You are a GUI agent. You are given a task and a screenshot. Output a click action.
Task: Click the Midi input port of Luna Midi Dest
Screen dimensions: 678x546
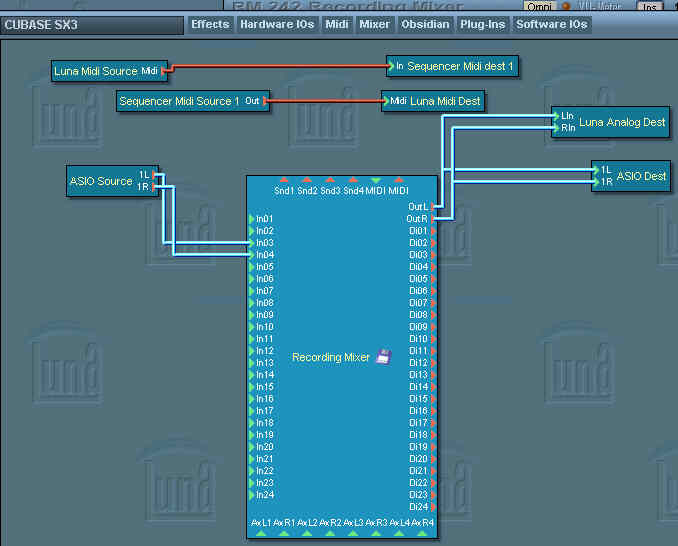click(x=386, y=101)
